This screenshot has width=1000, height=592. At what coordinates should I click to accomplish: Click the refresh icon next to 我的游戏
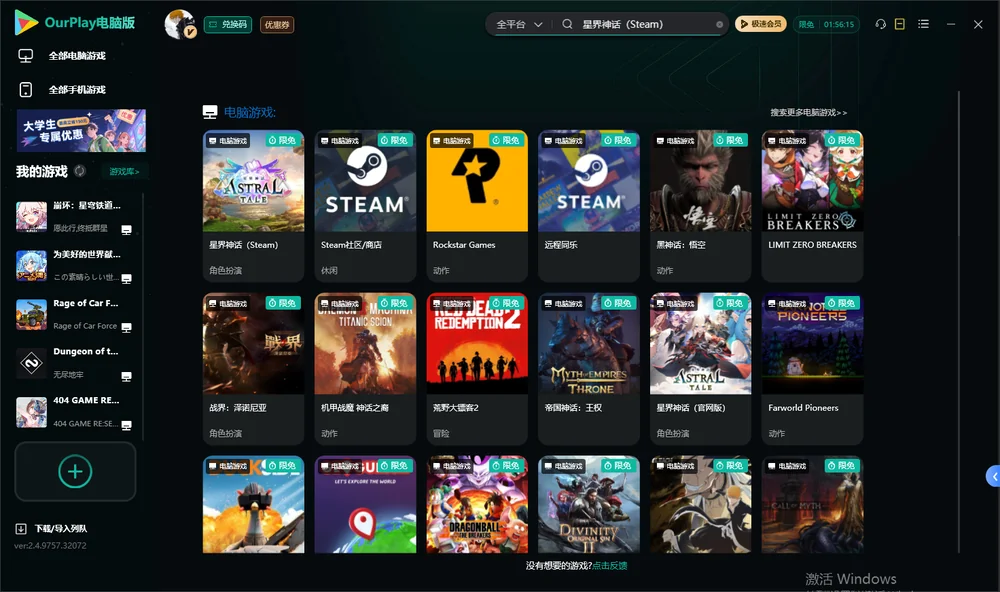(80, 171)
